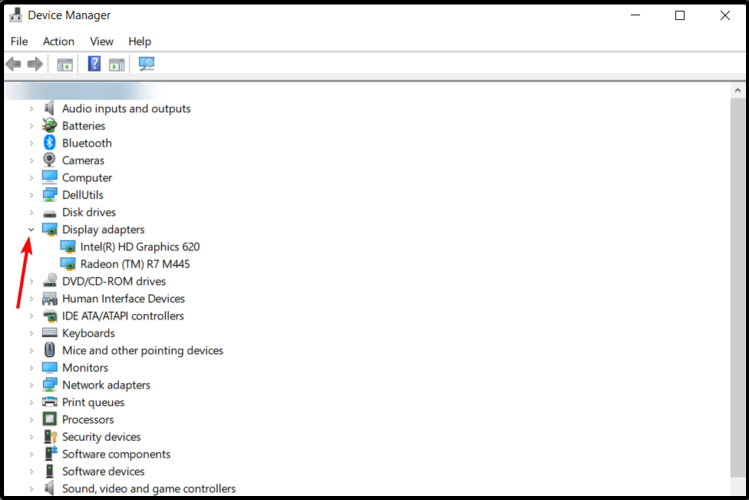Click the Computer monitor icon
Image resolution: width=749 pixels, height=500 pixels.
tap(50, 177)
